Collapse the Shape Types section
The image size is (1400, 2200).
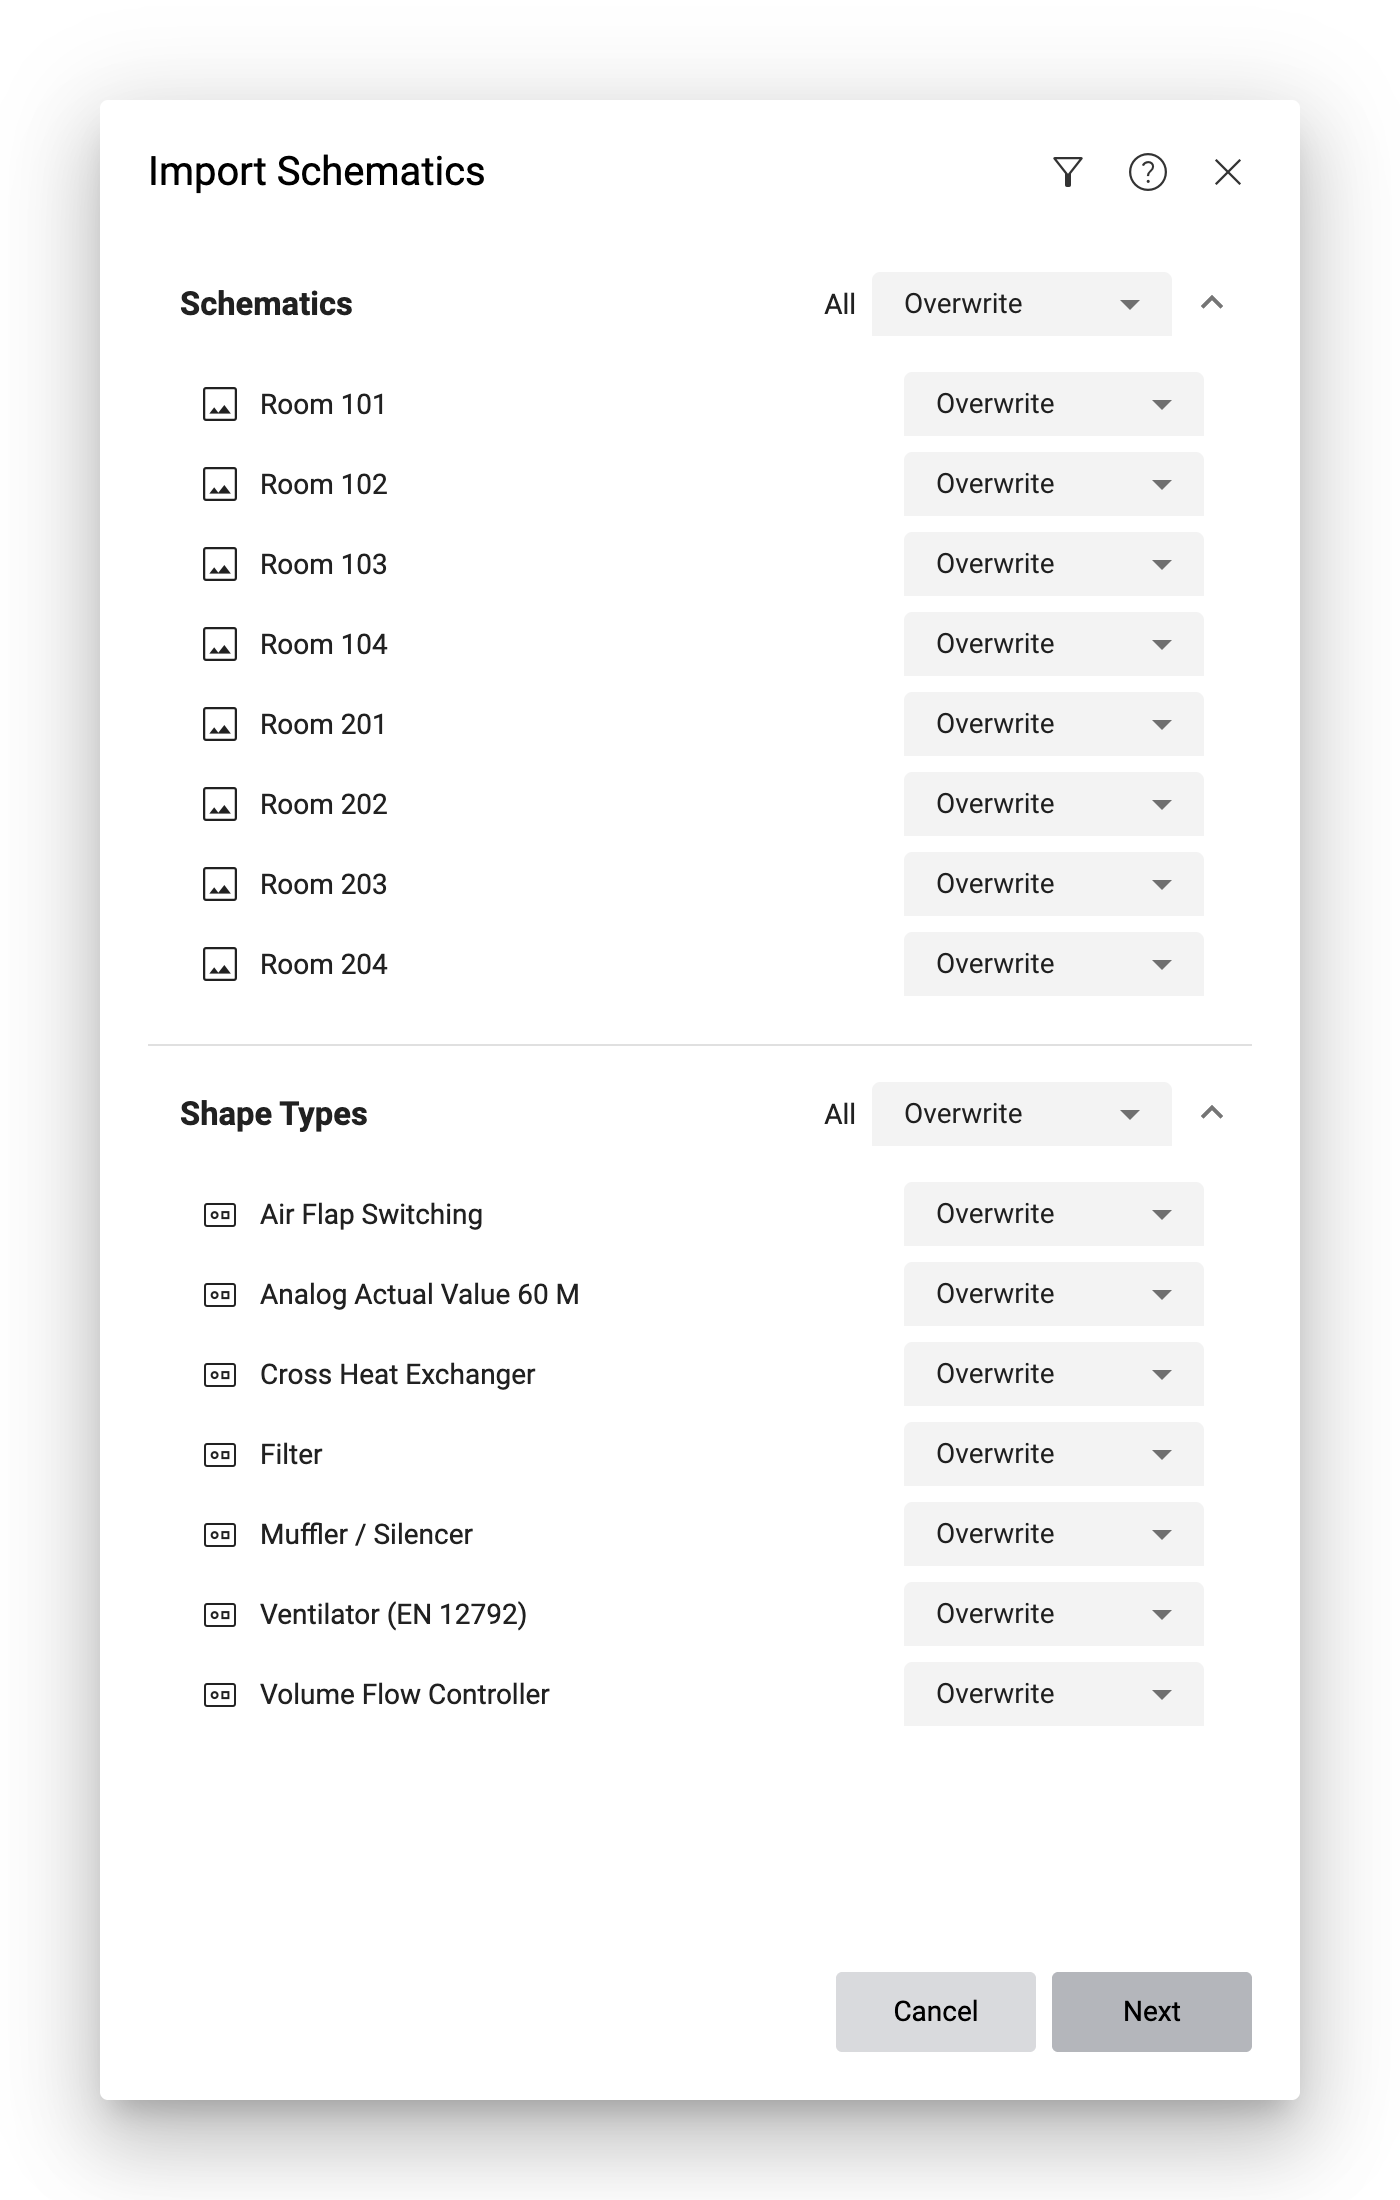point(1212,1113)
